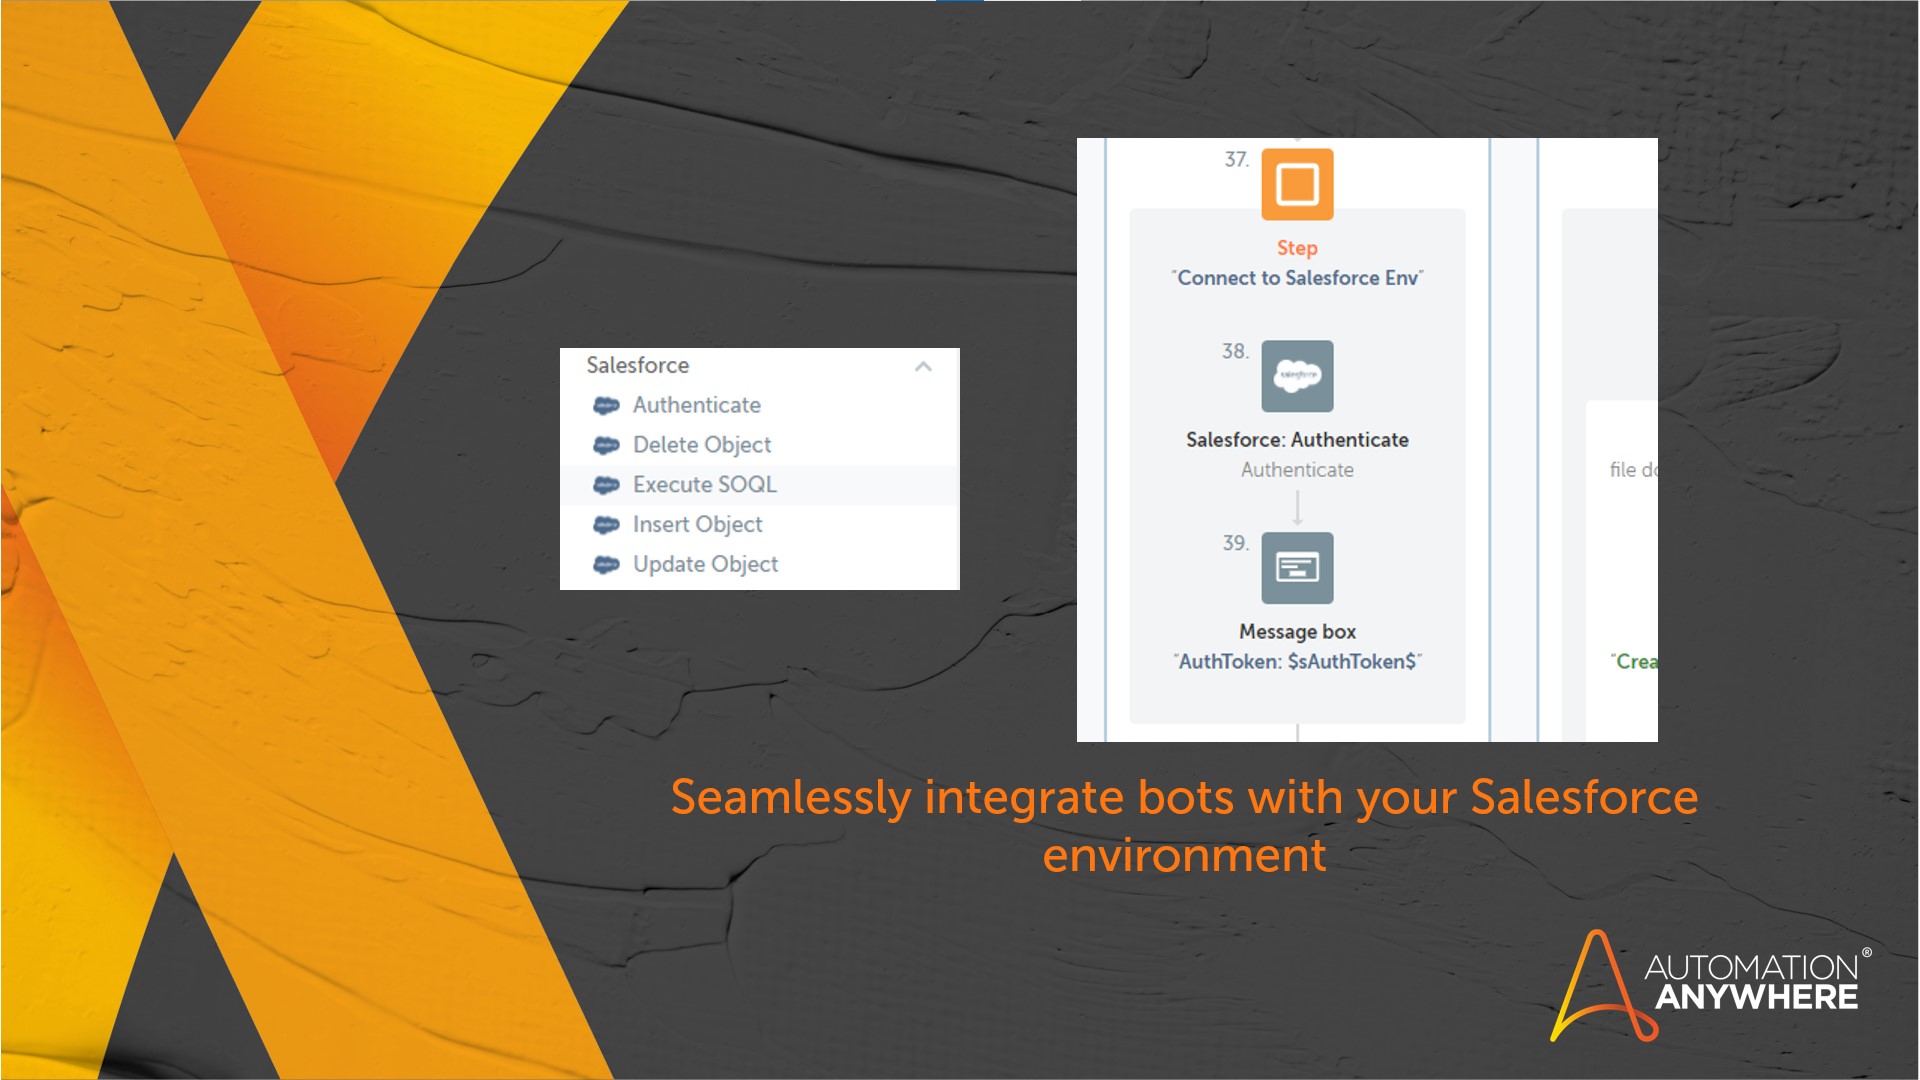Click the Connect to Salesforce Env step title
Screen dimensions: 1920x1080
point(1297,278)
